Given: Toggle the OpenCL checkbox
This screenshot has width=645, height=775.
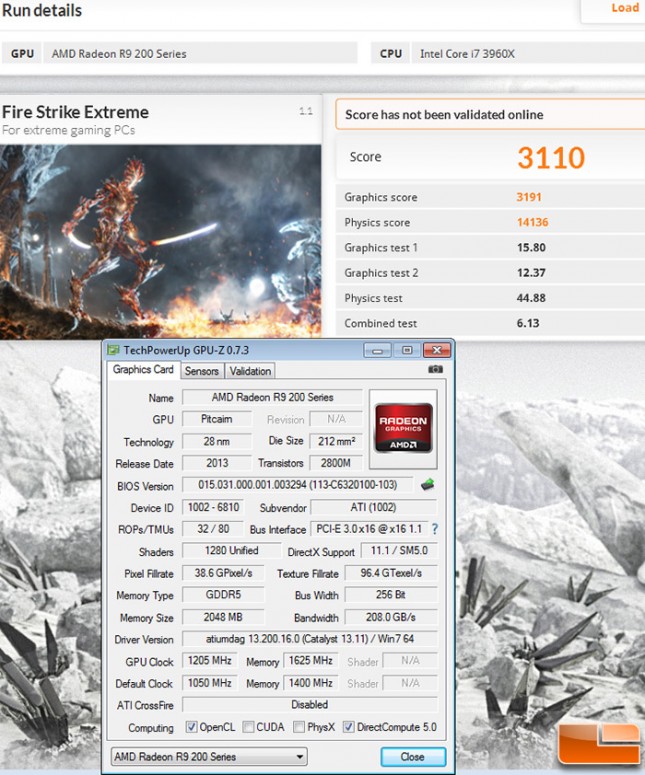Looking at the screenshot, I should [191, 727].
